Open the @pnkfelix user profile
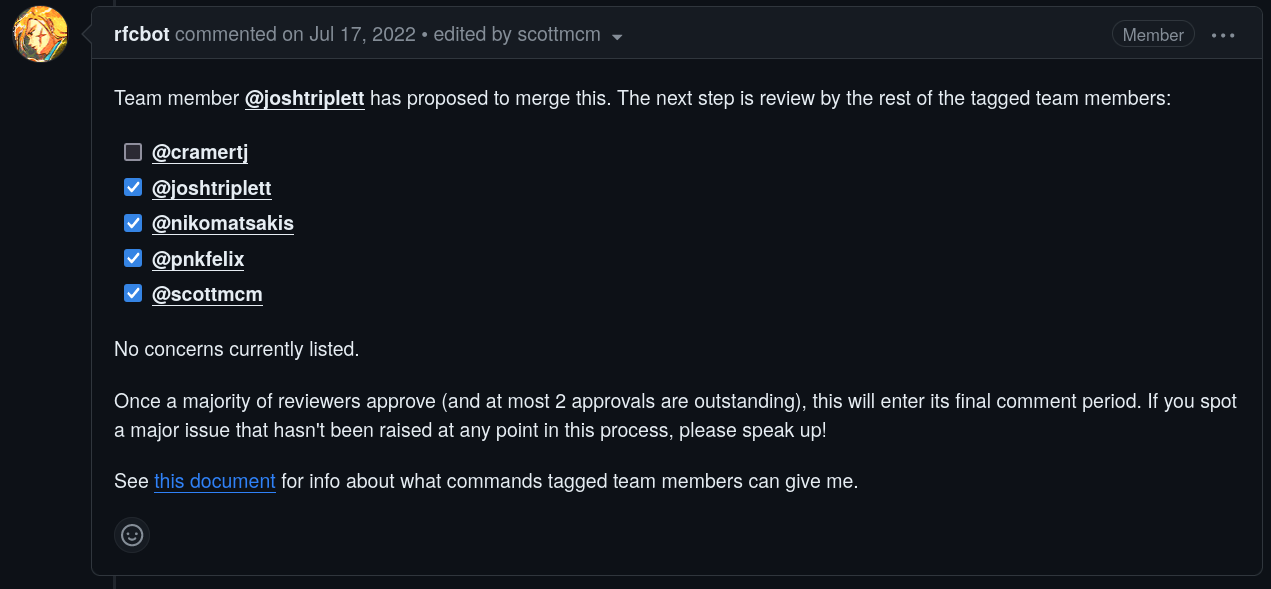This screenshot has width=1271, height=589. tap(198, 259)
